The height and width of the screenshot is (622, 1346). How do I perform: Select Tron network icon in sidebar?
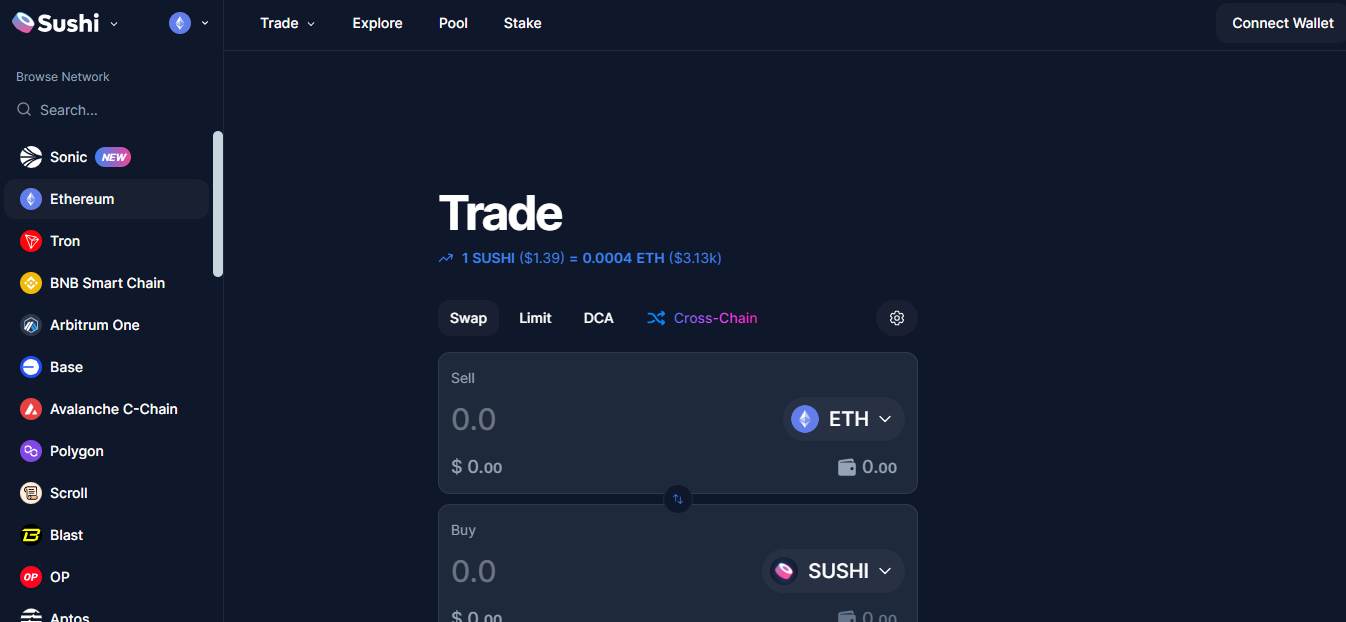(x=31, y=241)
